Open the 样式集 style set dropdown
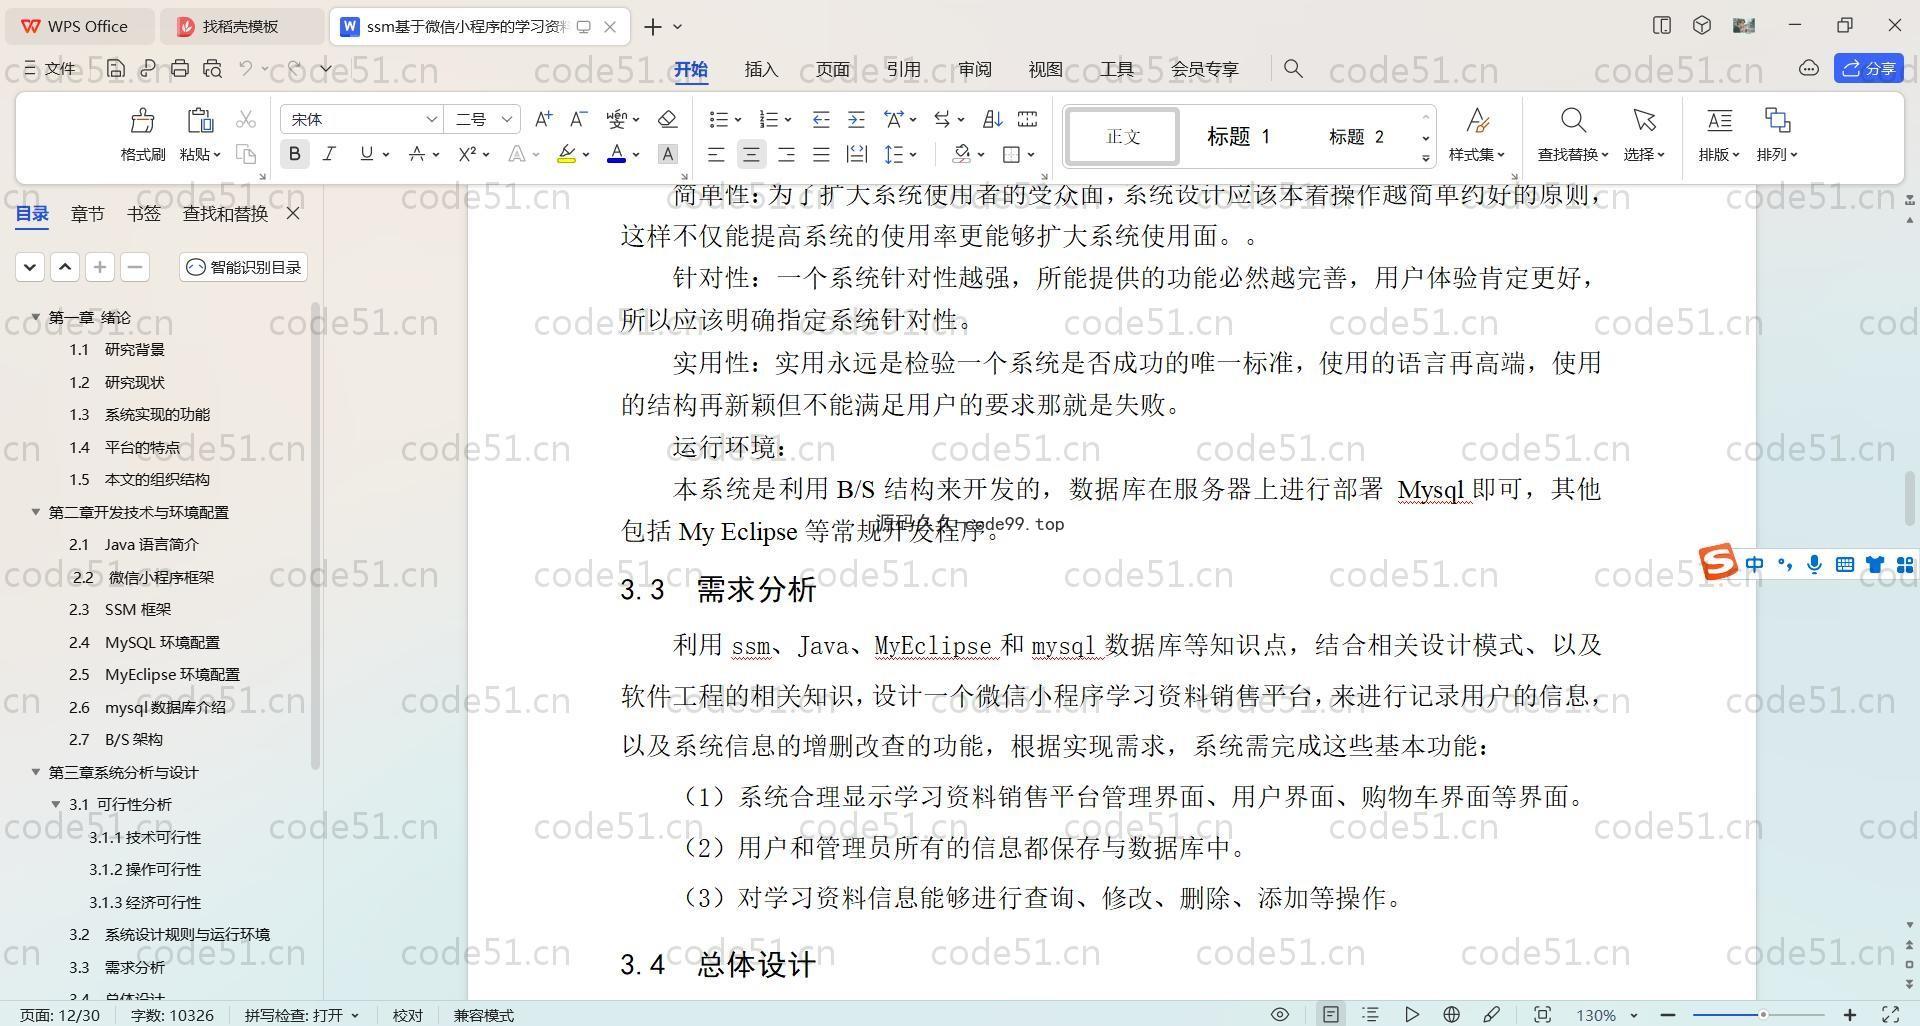The width and height of the screenshot is (1920, 1026). (x=1476, y=154)
